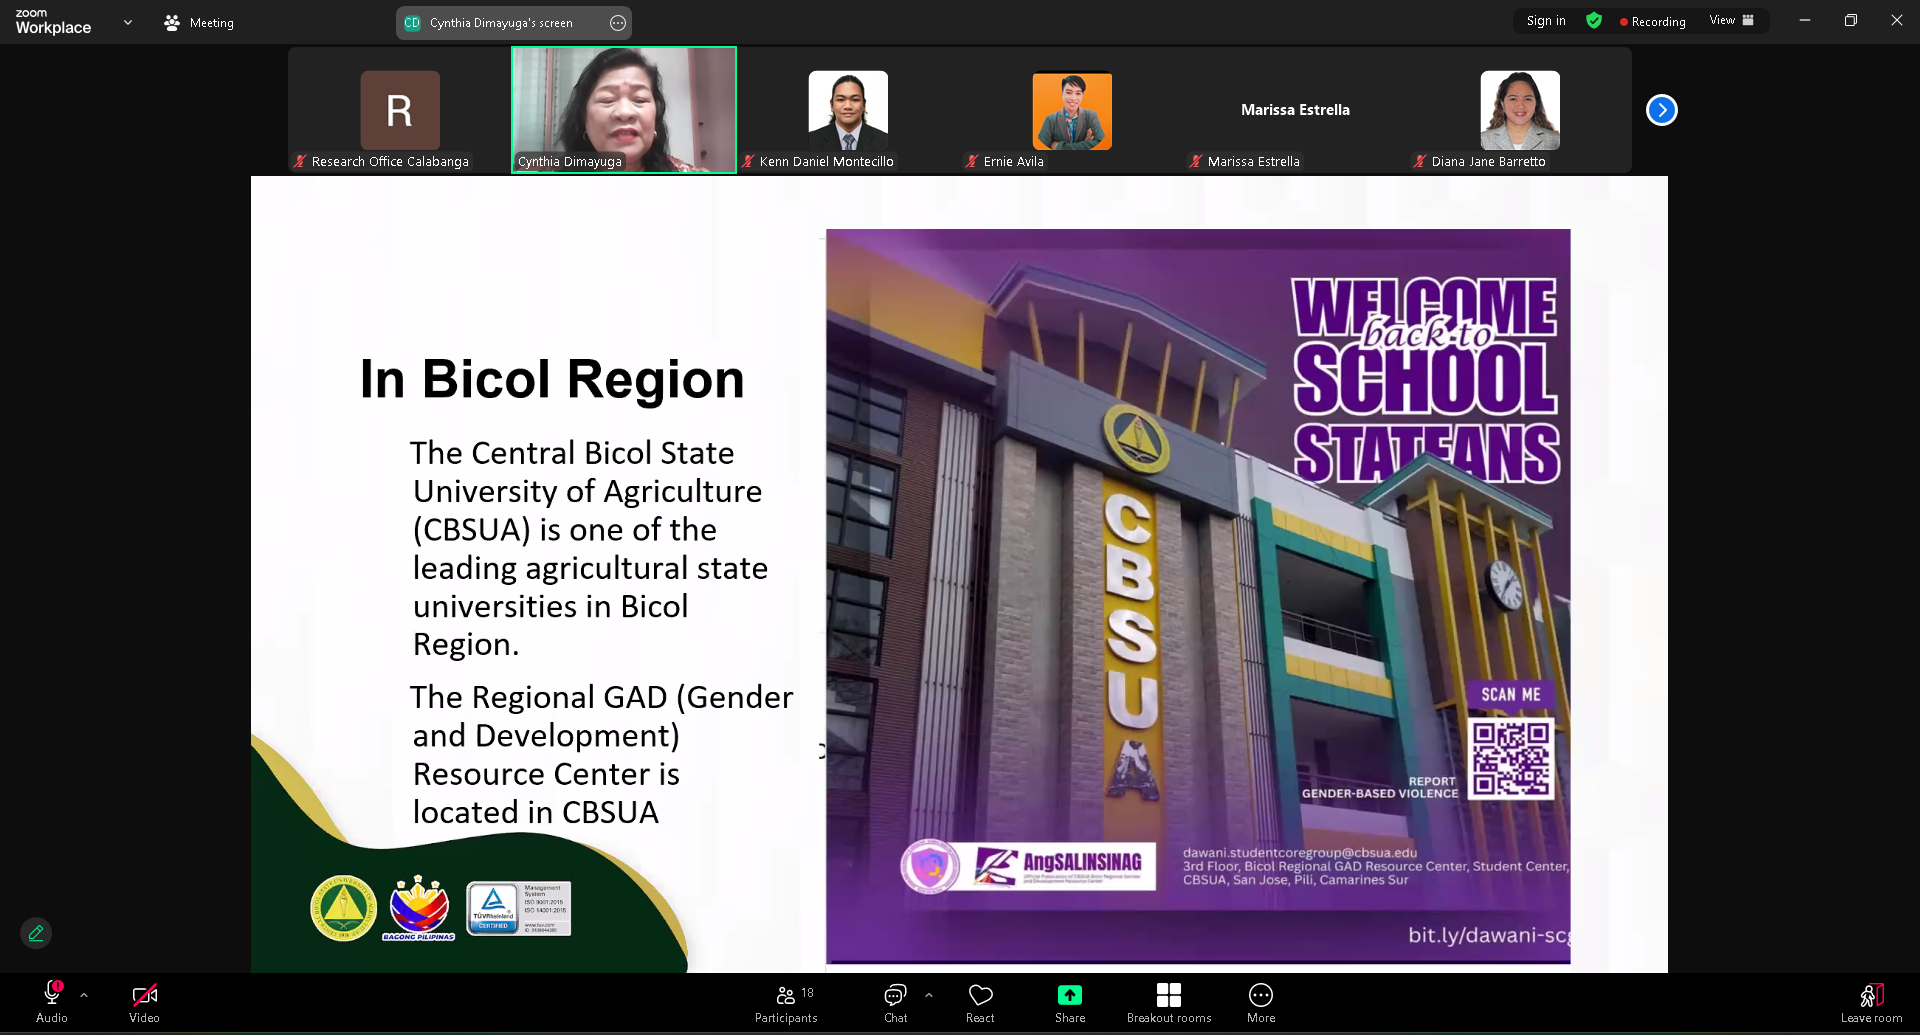Viewport: 1920px width, 1035px height.
Task: Open the More options menu
Action: 1260,1003
